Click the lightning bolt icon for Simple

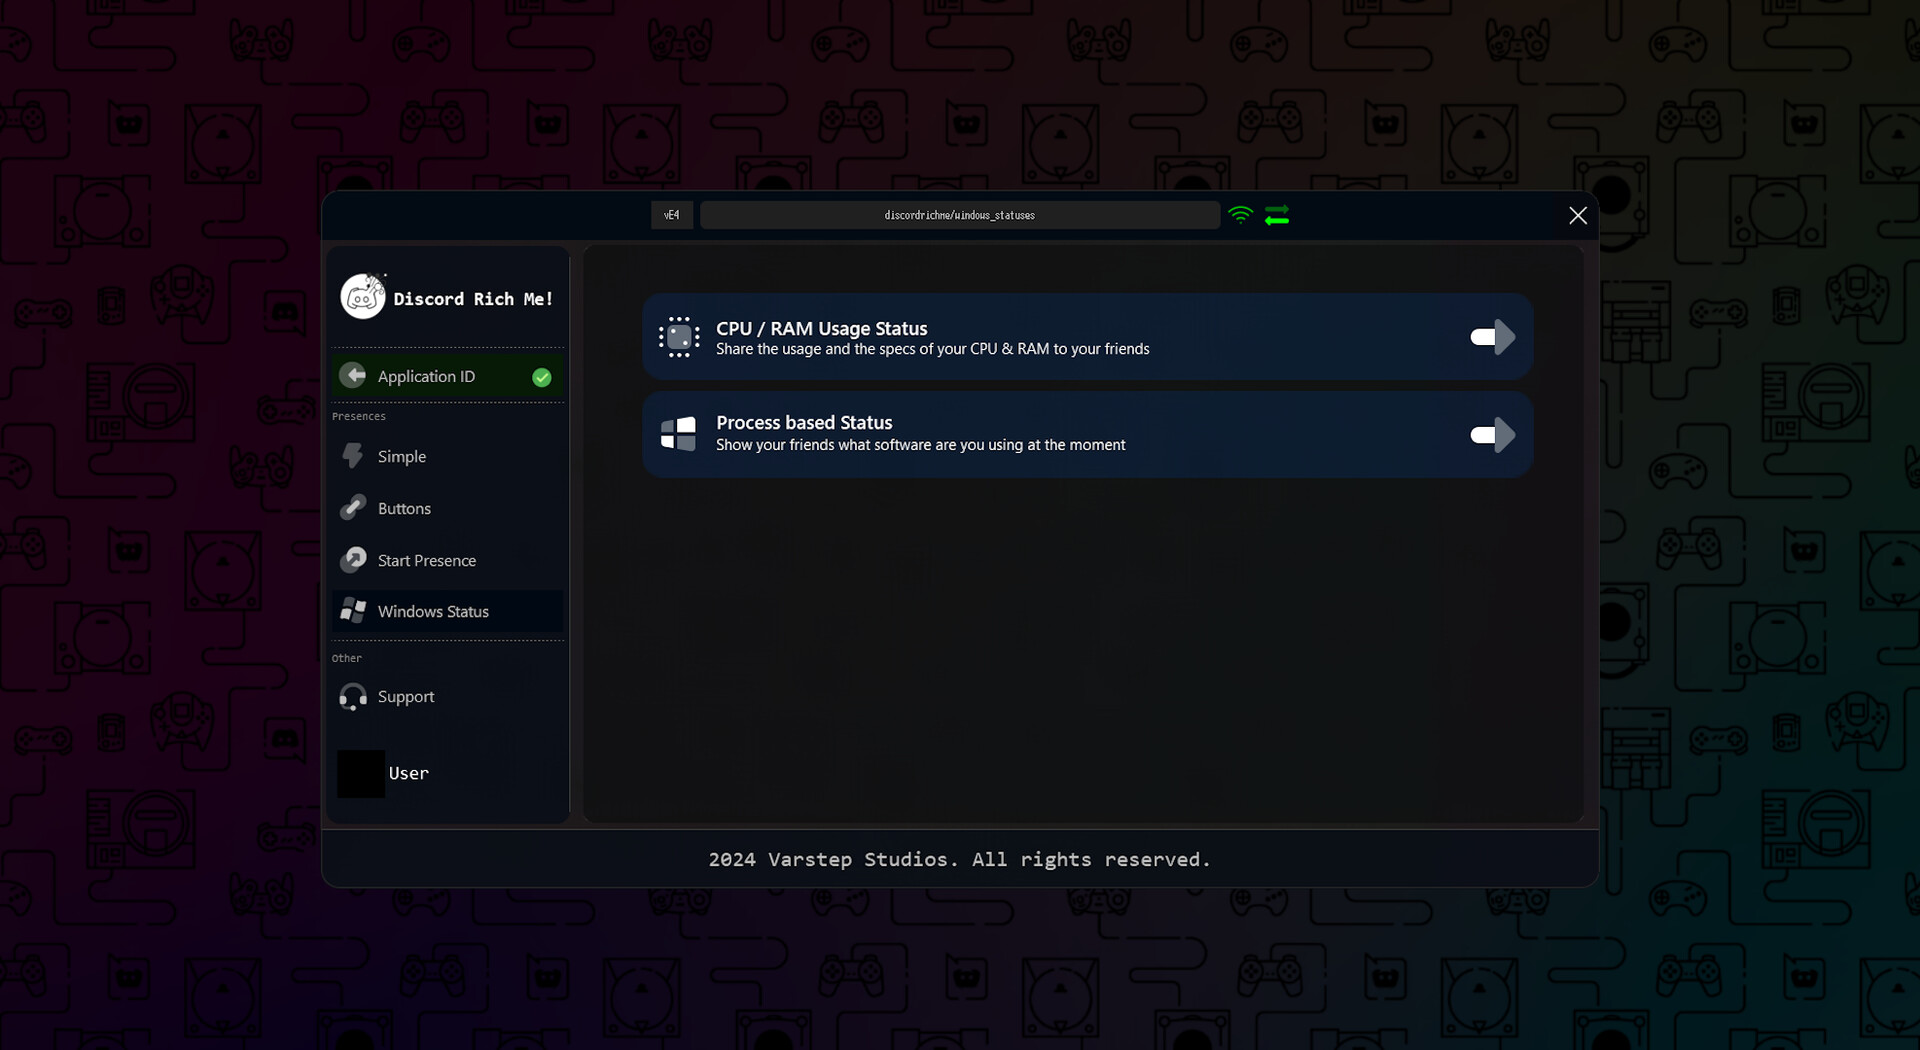coord(352,456)
